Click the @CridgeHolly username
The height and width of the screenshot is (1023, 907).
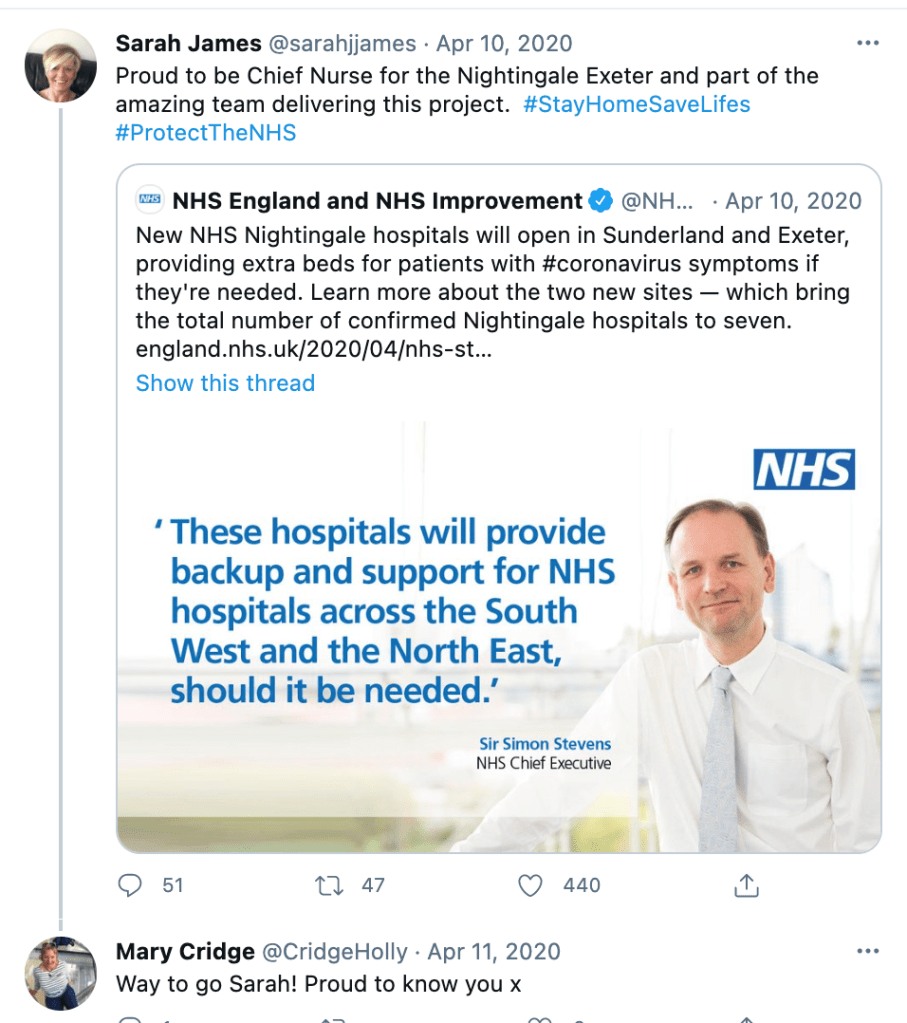point(334,951)
